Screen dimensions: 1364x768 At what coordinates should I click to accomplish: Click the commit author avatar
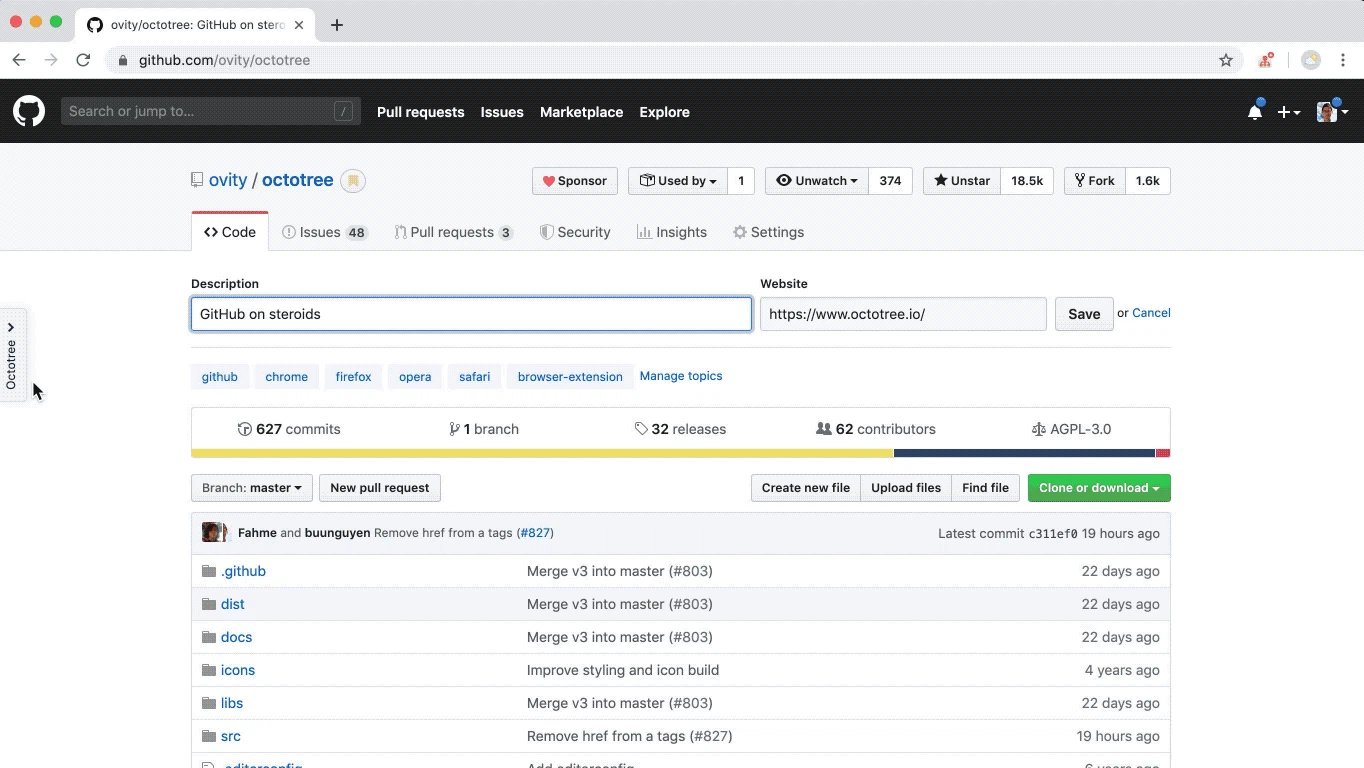click(214, 532)
